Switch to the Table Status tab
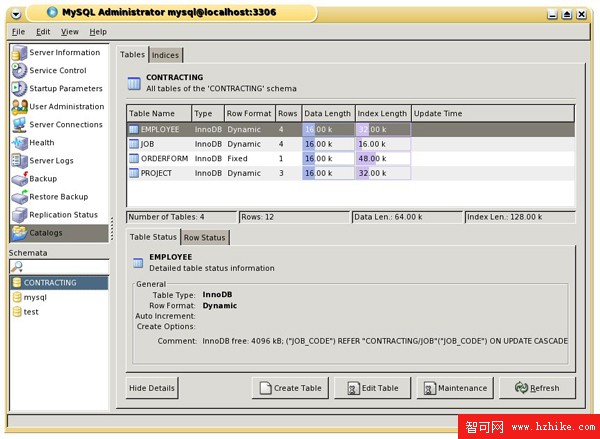This screenshot has width=600, height=439. [153, 237]
